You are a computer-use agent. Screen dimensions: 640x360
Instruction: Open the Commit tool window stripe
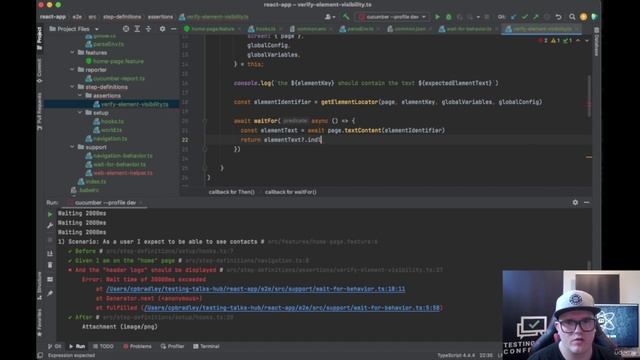pos(40,71)
